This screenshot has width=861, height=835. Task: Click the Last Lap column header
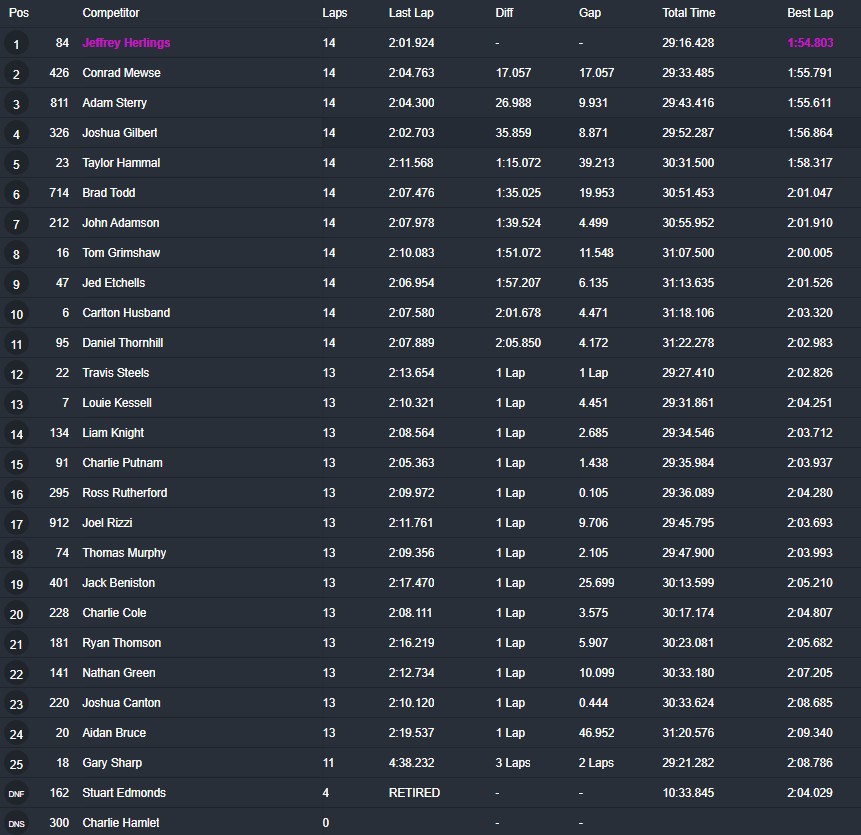coord(411,13)
